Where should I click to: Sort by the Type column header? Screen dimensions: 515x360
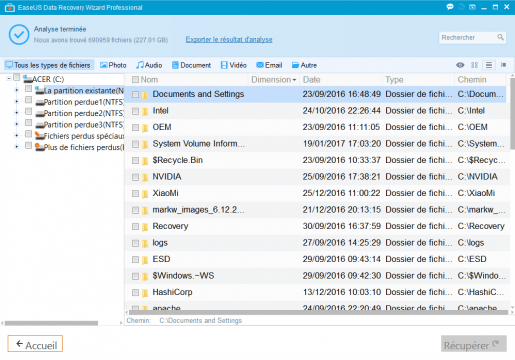coord(418,80)
